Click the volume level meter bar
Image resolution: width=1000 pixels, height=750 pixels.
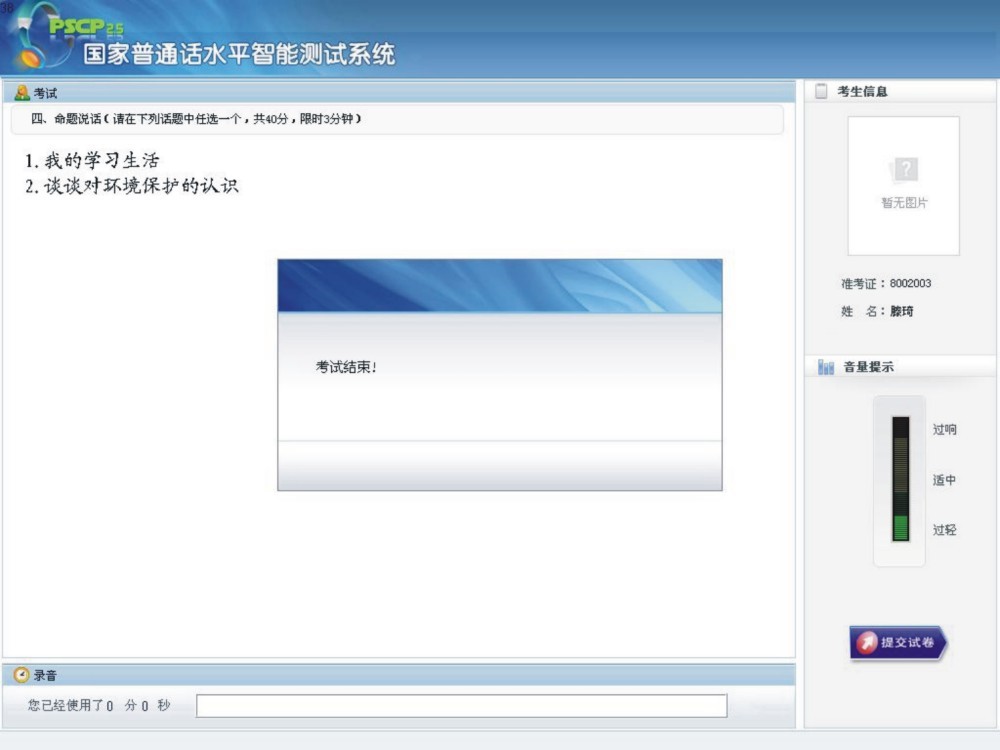900,479
